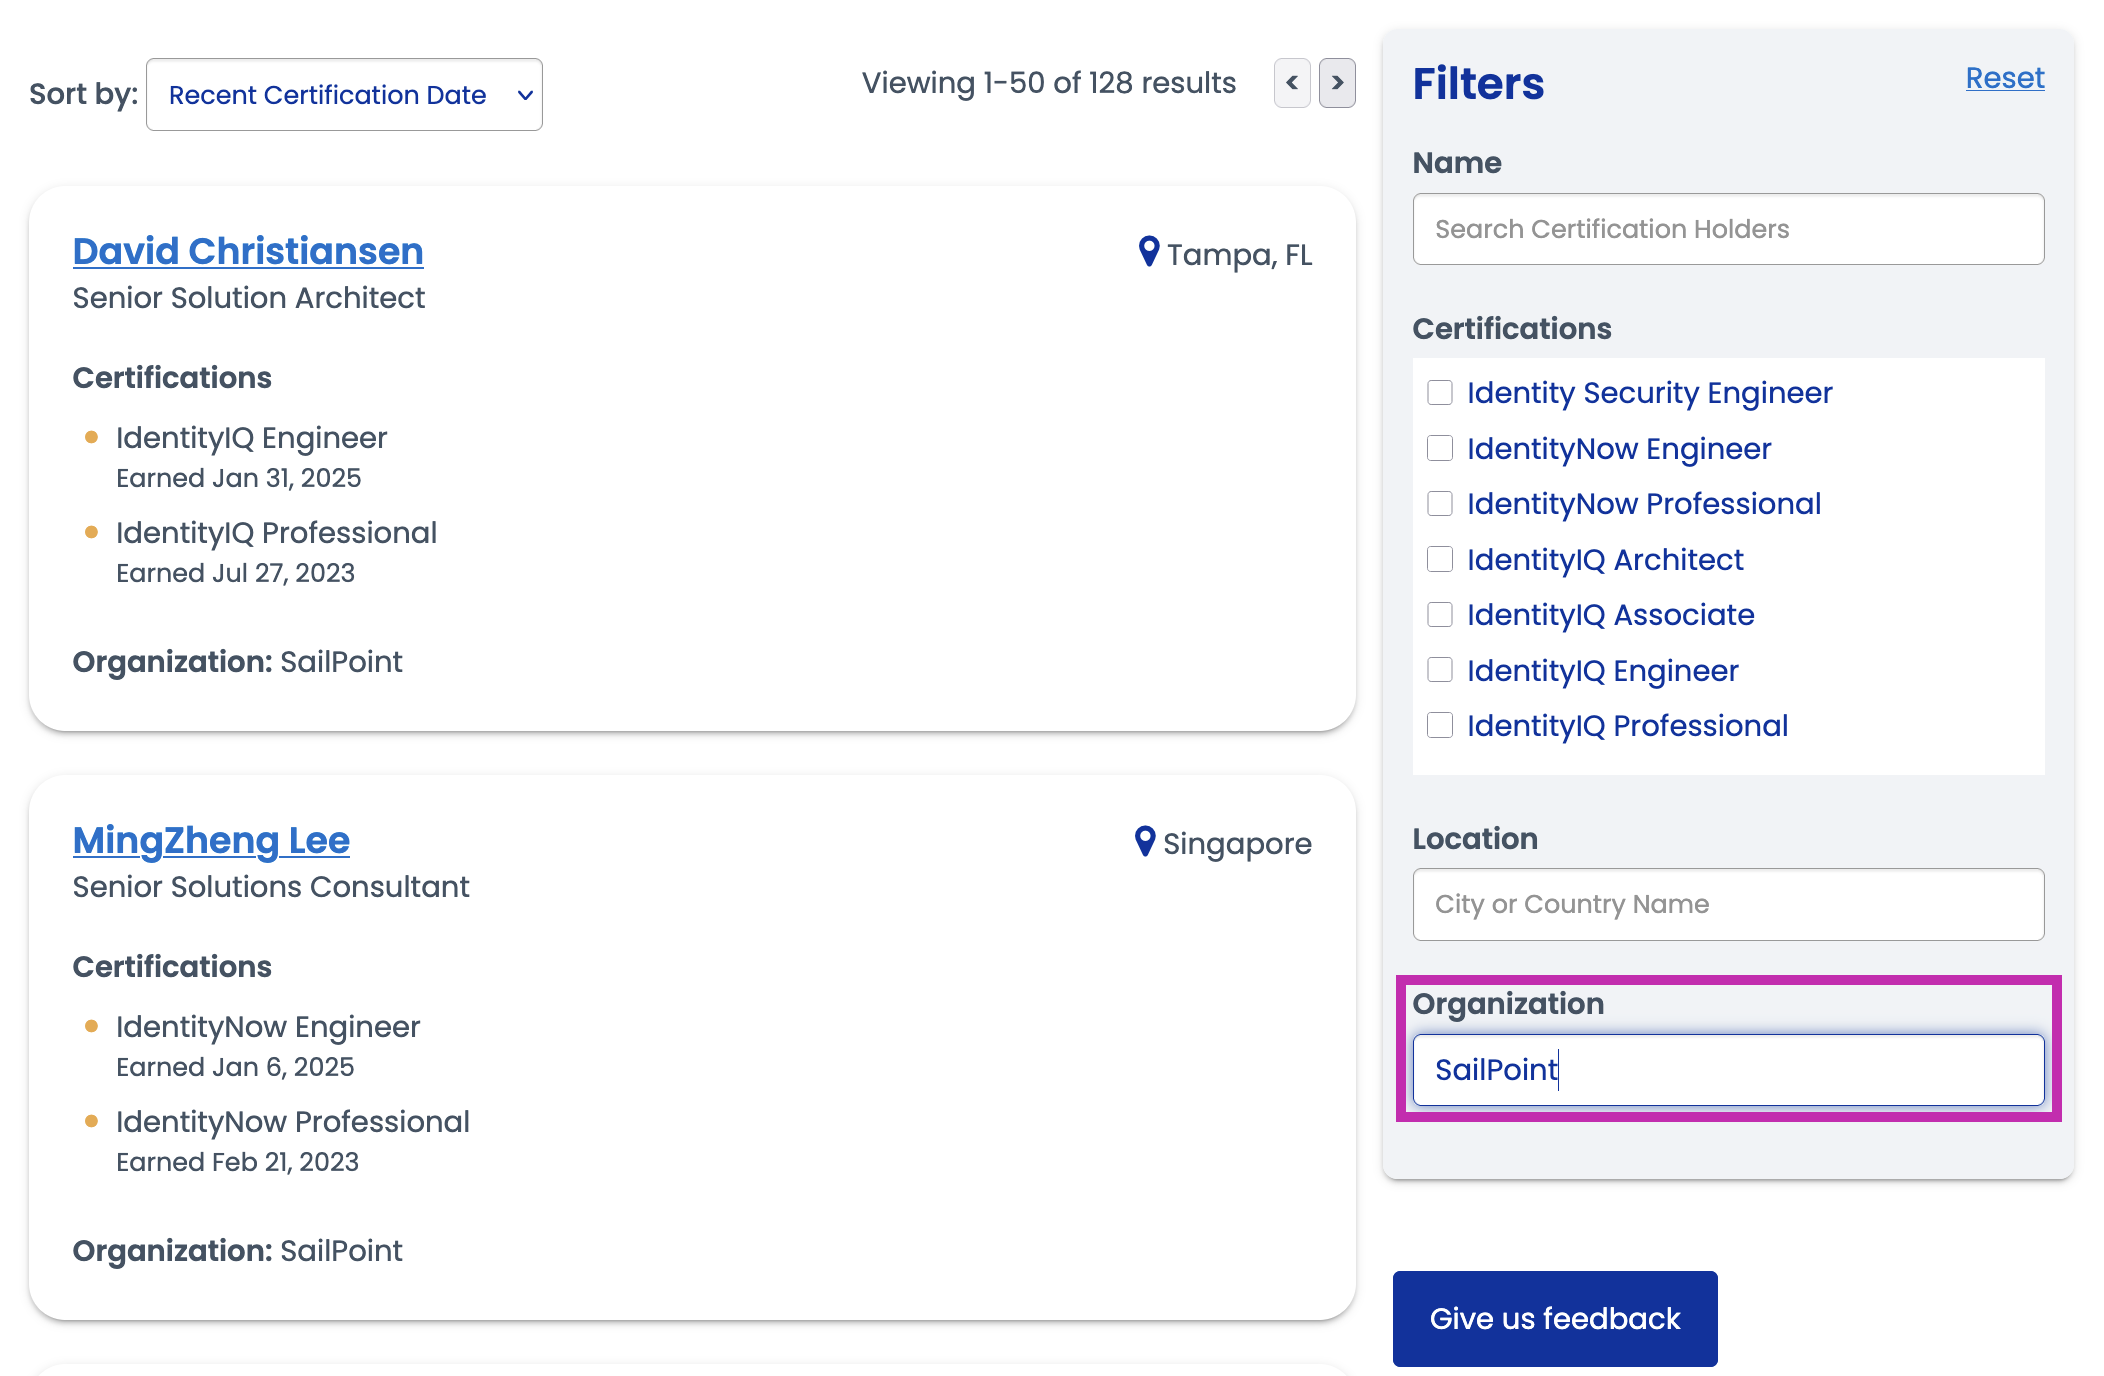This screenshot has width=2104, height=1376.
Task: Check the IdentityIQ Engineer filter box
Action: pos(1440,671)
